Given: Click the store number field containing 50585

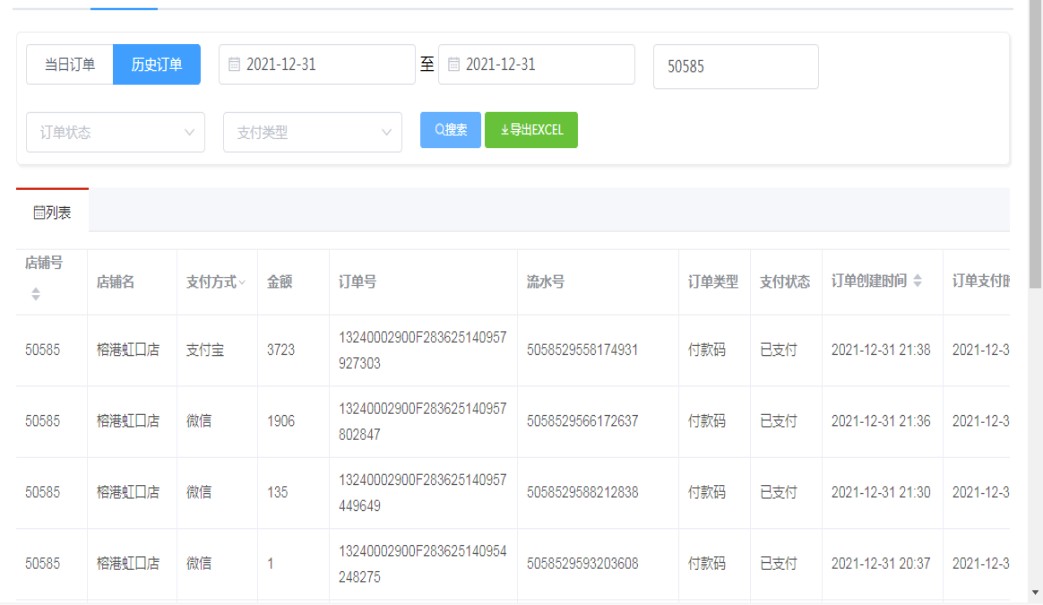Looking at the screenshot, I should point(735,67).
